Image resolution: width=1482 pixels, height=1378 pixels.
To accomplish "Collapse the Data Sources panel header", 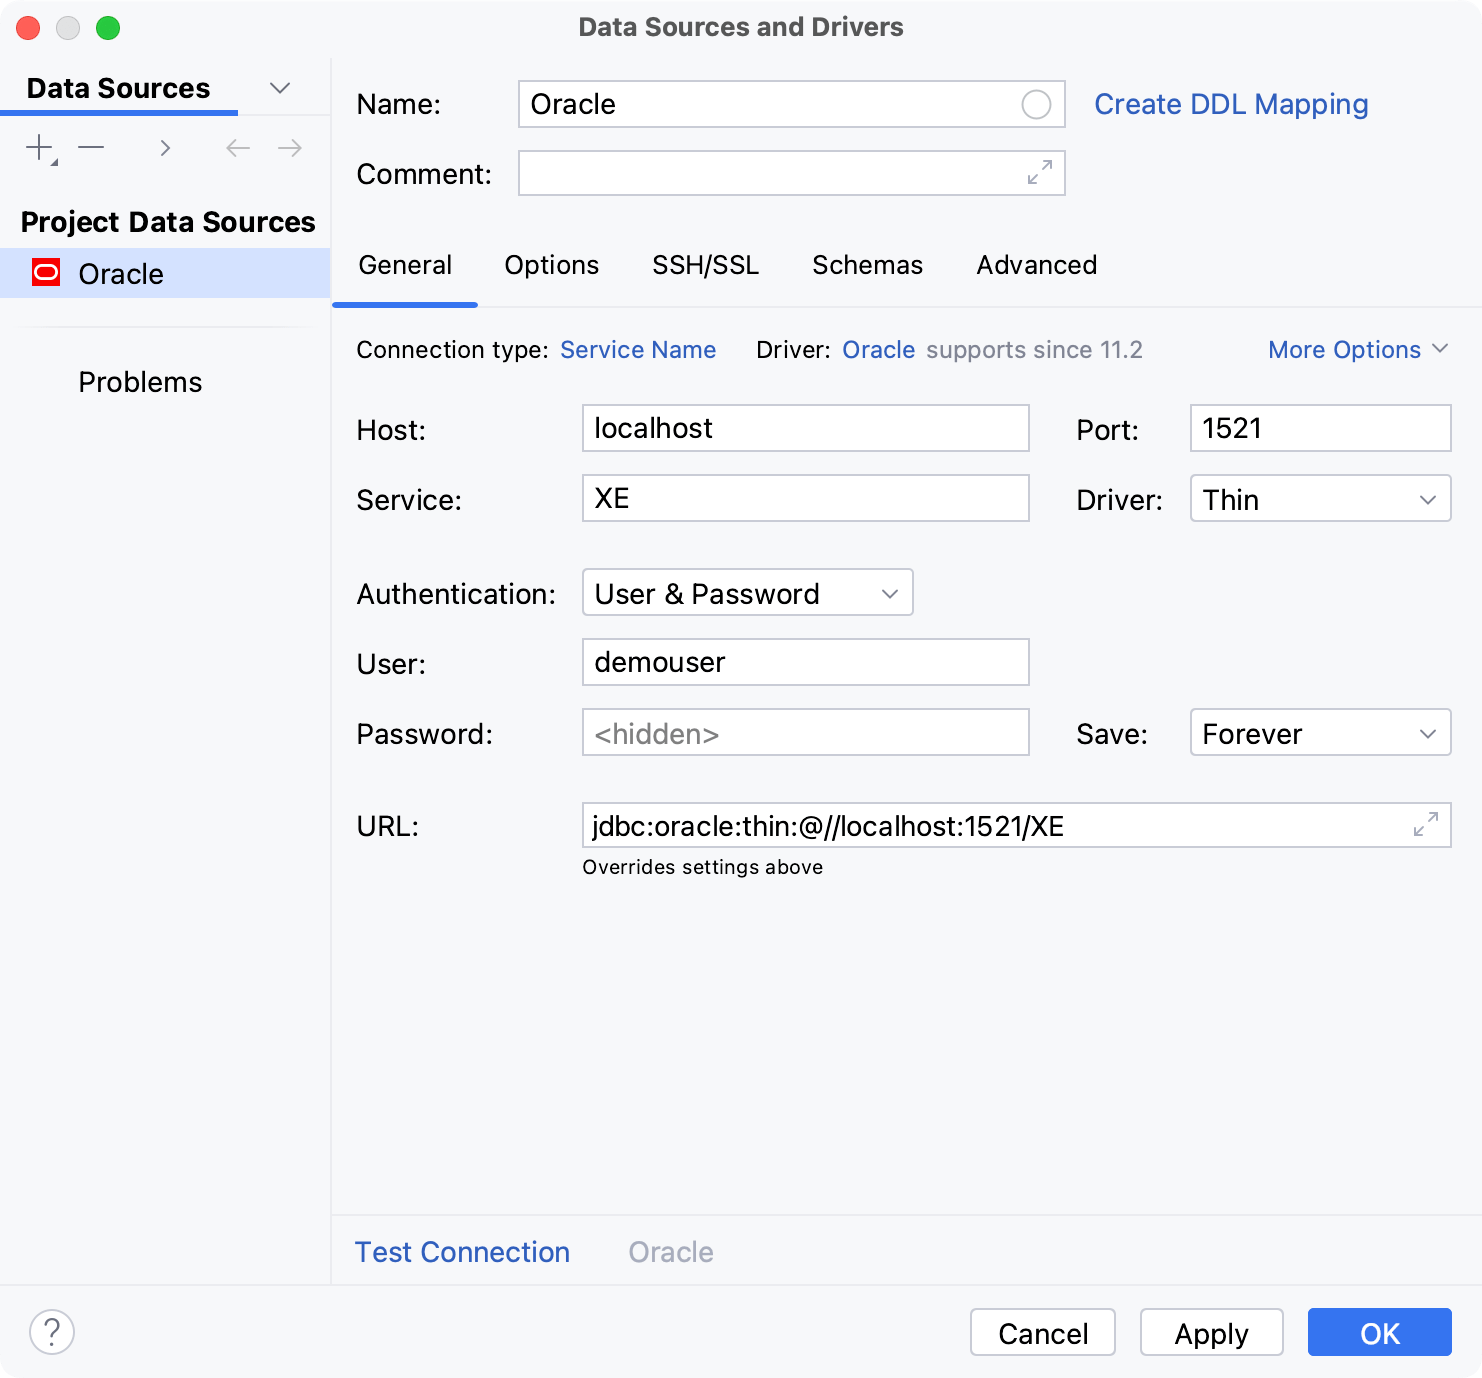I will (x=280, y=88).
